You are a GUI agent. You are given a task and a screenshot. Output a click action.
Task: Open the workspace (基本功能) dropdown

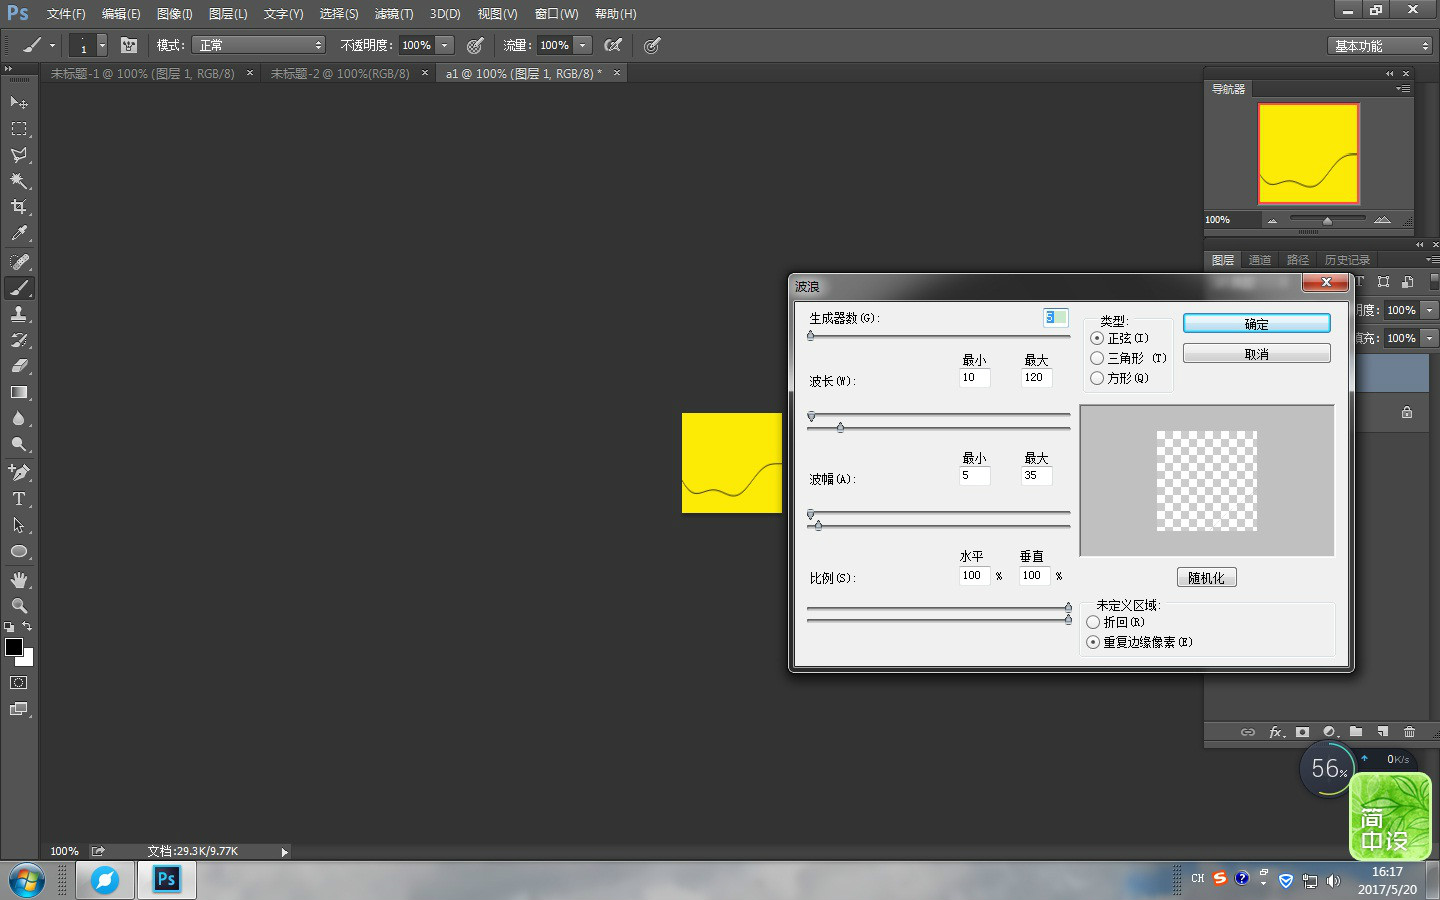coord(1380,46)
